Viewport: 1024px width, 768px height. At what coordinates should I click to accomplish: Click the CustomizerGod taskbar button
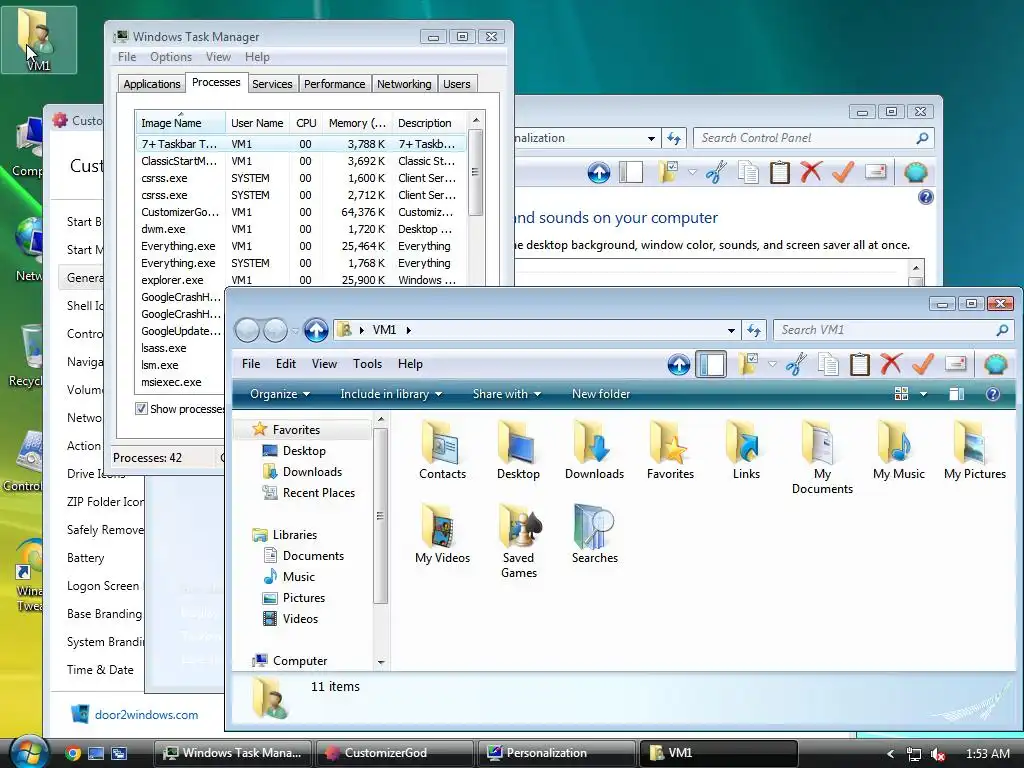395,753
